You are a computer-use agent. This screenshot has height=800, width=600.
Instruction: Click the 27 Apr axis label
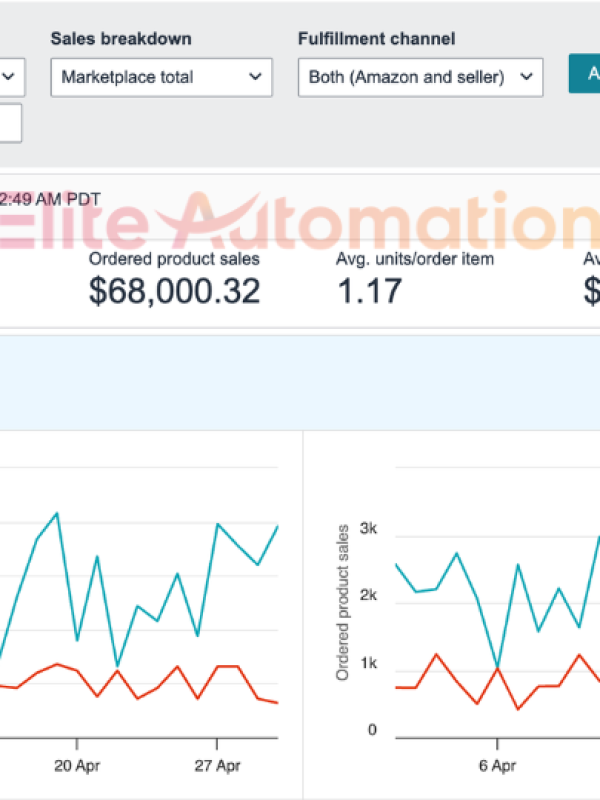[x=217, y=766]
